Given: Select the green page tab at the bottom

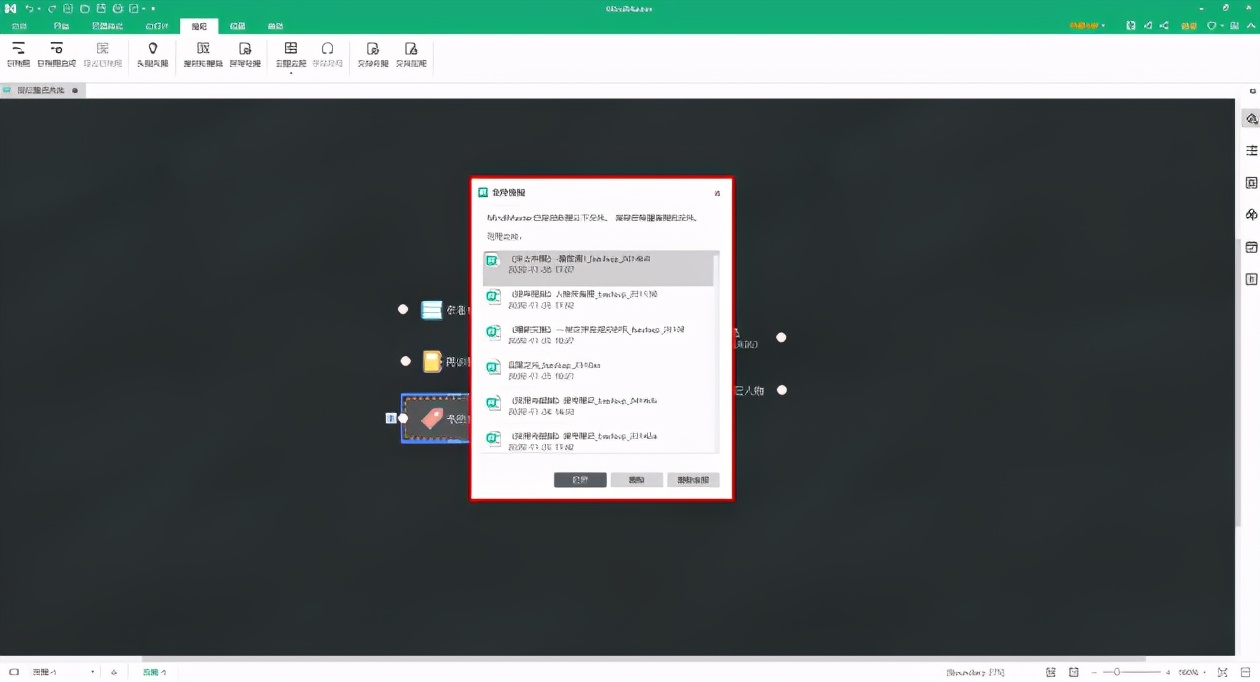Looking at the screenshot, I should pos(154,672).
